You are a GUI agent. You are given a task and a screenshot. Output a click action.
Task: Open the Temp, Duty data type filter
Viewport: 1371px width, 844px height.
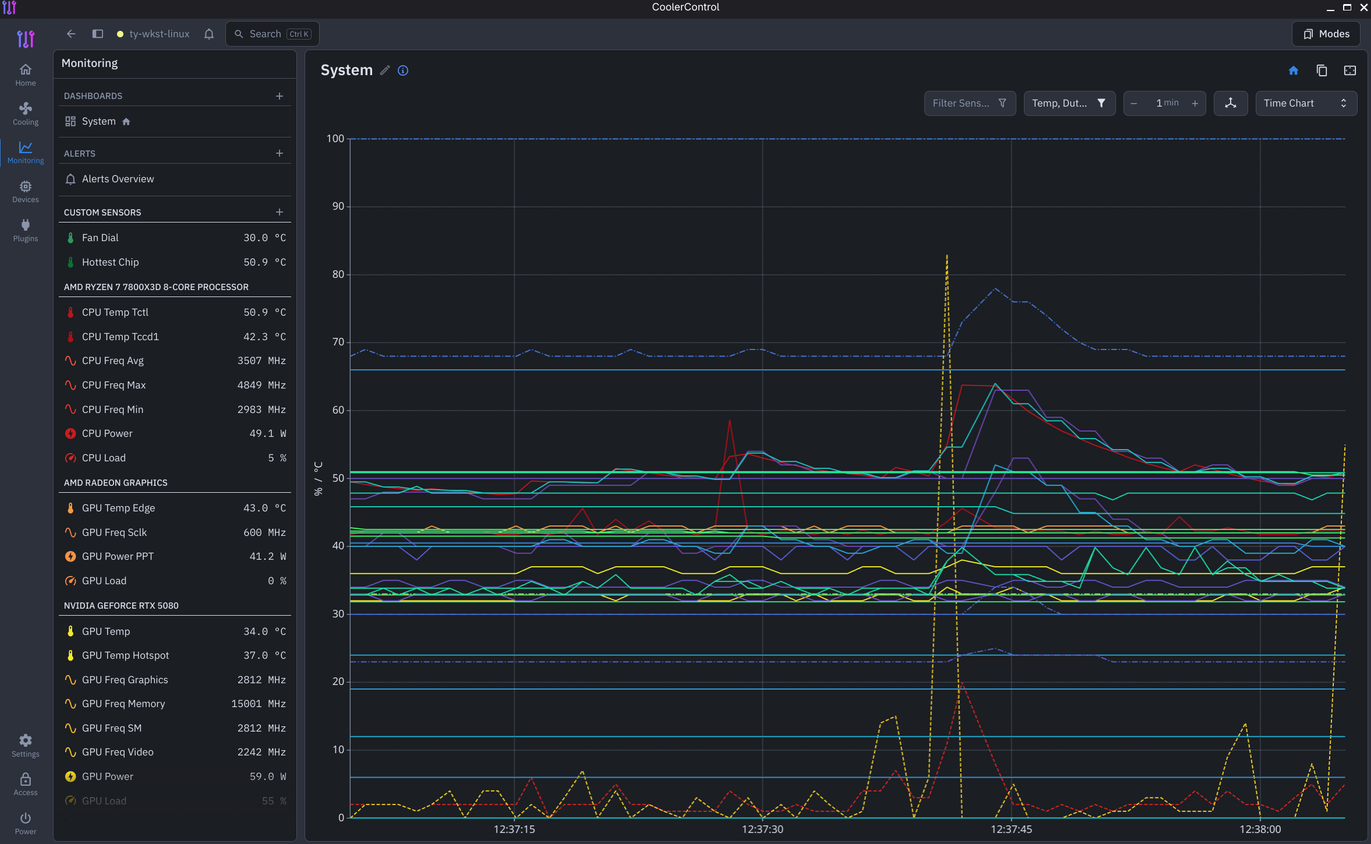click(x=1069, y=103)
